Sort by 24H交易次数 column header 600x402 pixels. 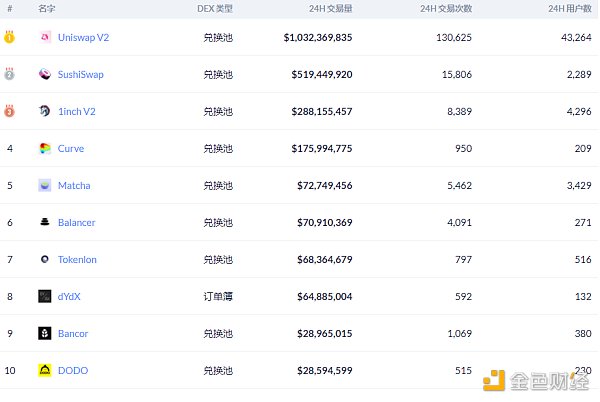(446, 8)
